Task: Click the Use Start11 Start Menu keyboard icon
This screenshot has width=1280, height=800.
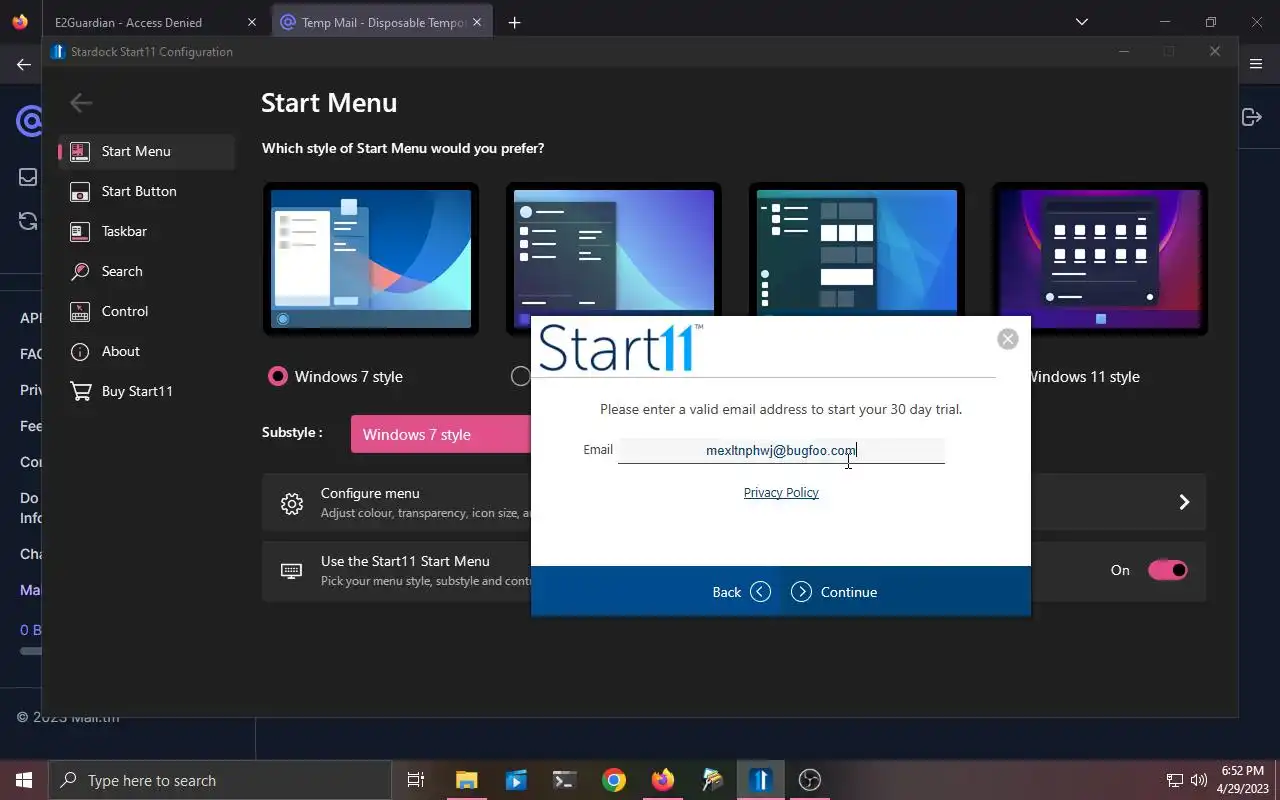Action: click(291, 570)
